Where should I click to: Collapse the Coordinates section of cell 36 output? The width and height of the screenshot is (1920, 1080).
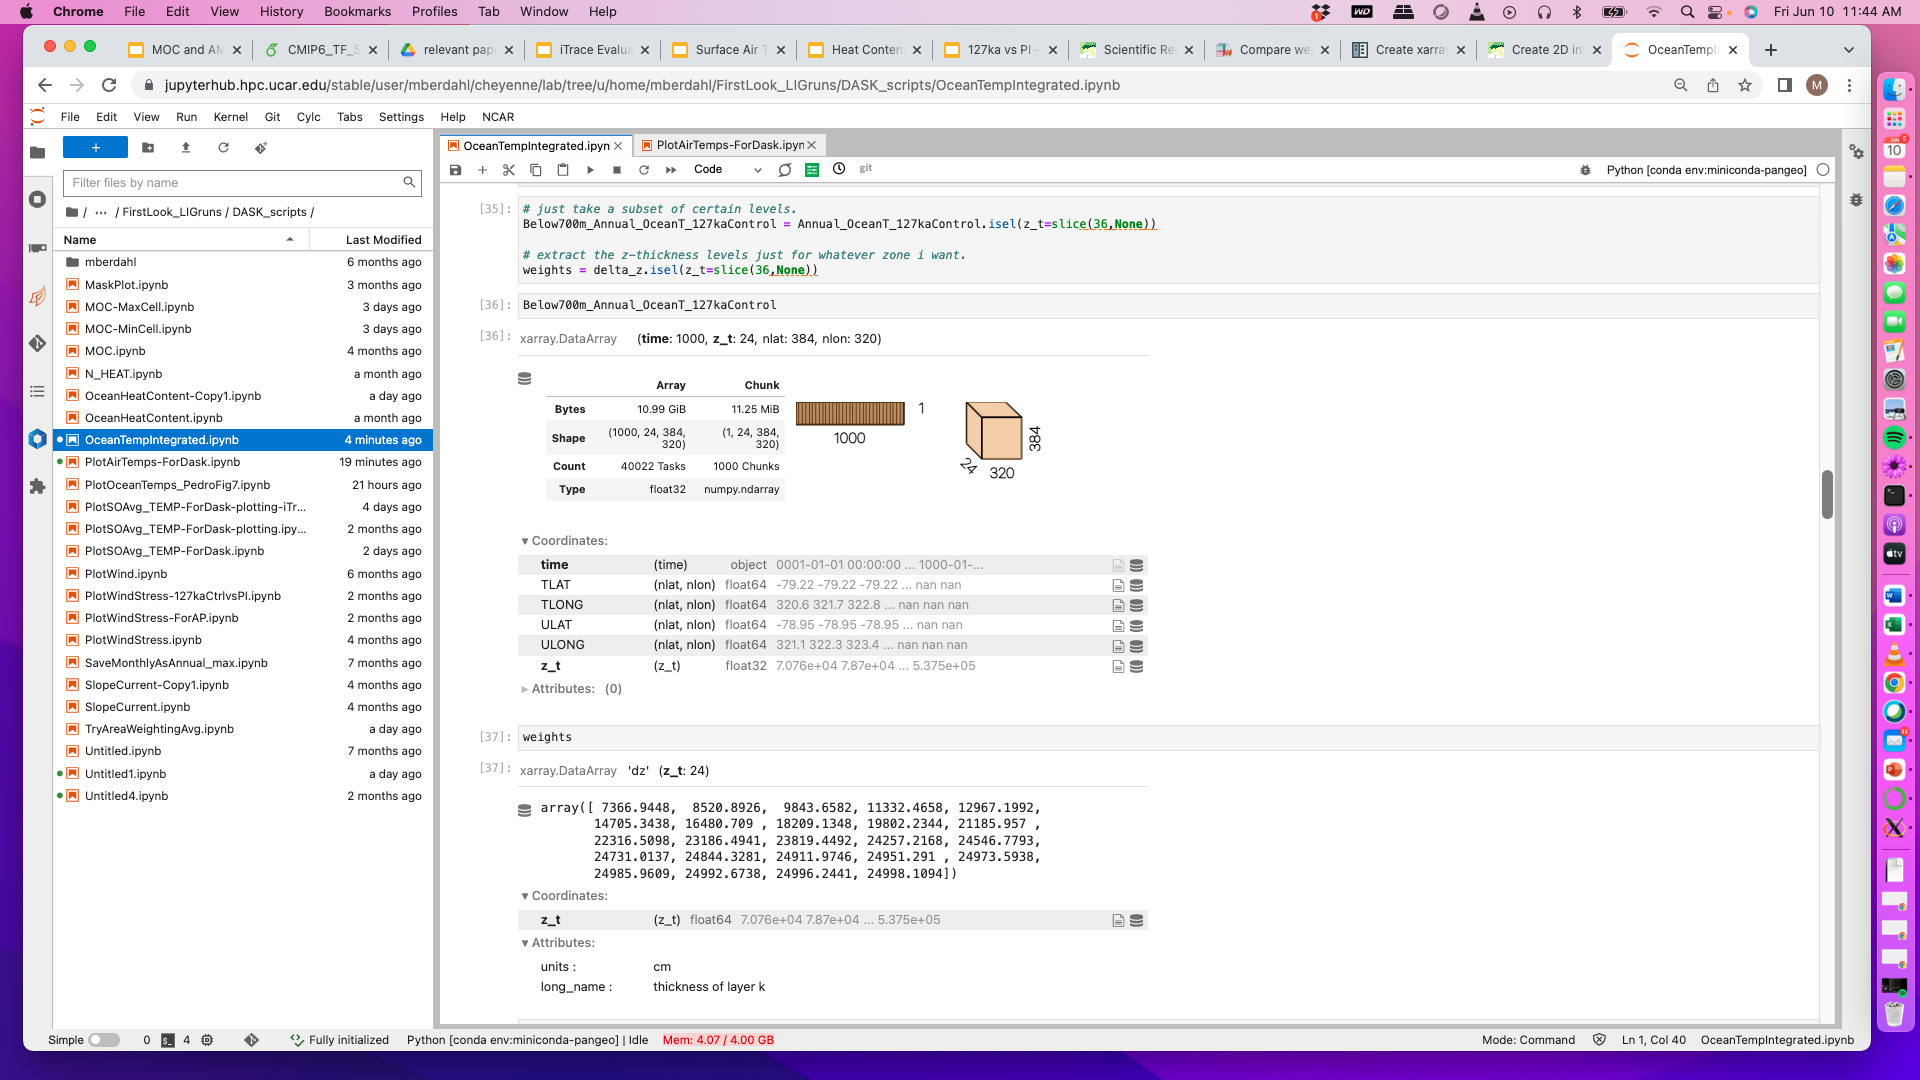pyautogui.click(x=564, y=541)
